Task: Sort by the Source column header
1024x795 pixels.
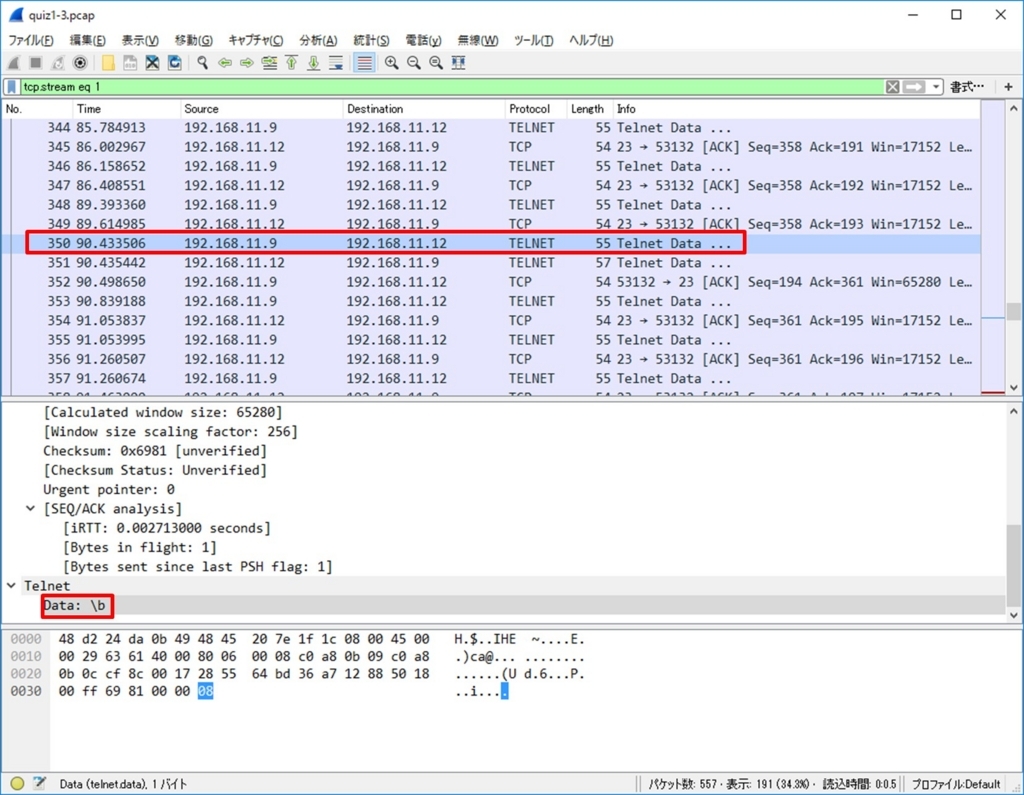Action: [x=261, y=109]
